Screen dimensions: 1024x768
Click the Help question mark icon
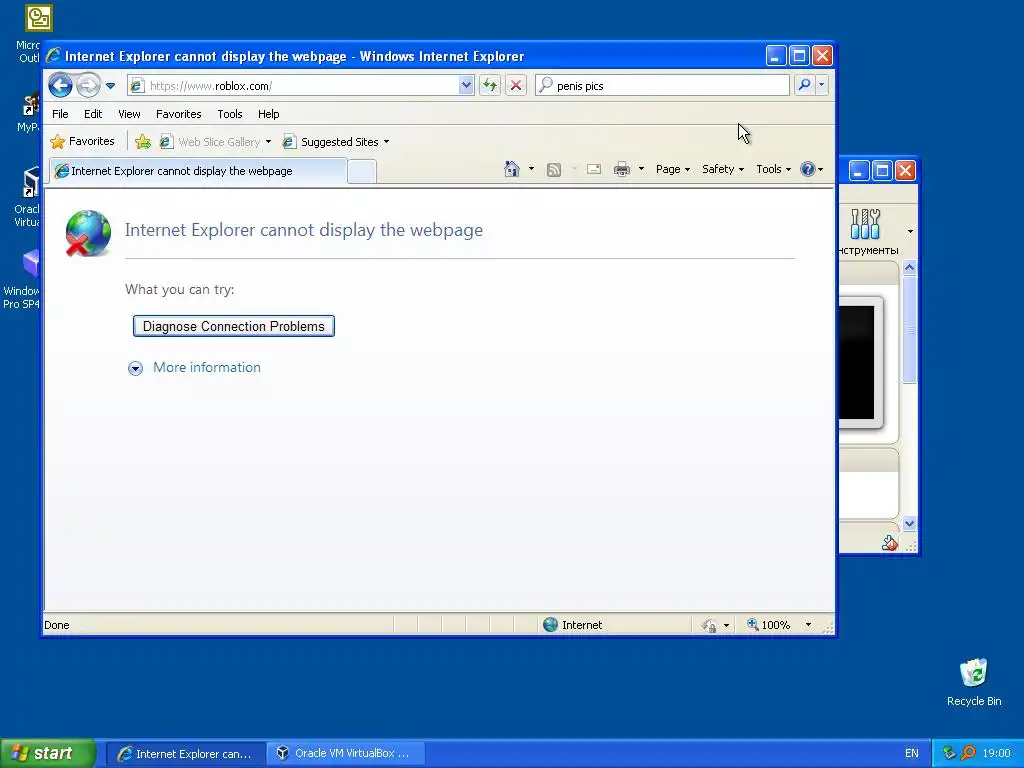tap(808, 169)
